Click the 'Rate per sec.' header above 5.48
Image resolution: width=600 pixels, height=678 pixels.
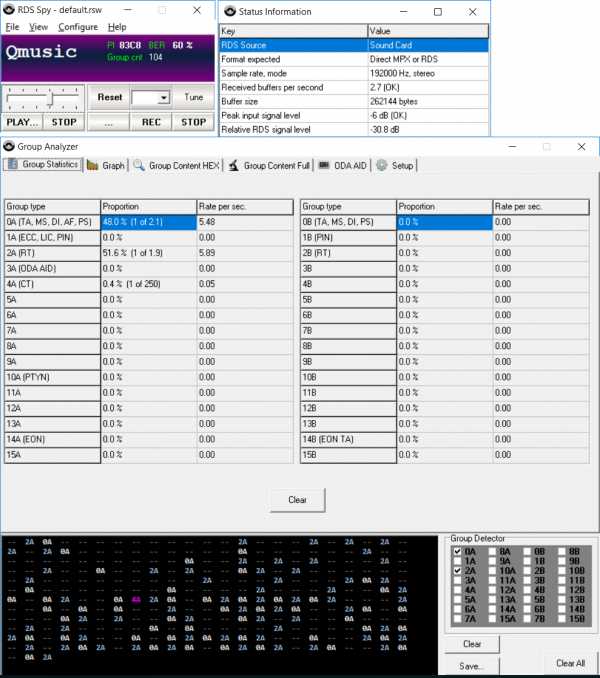point(245,206)
